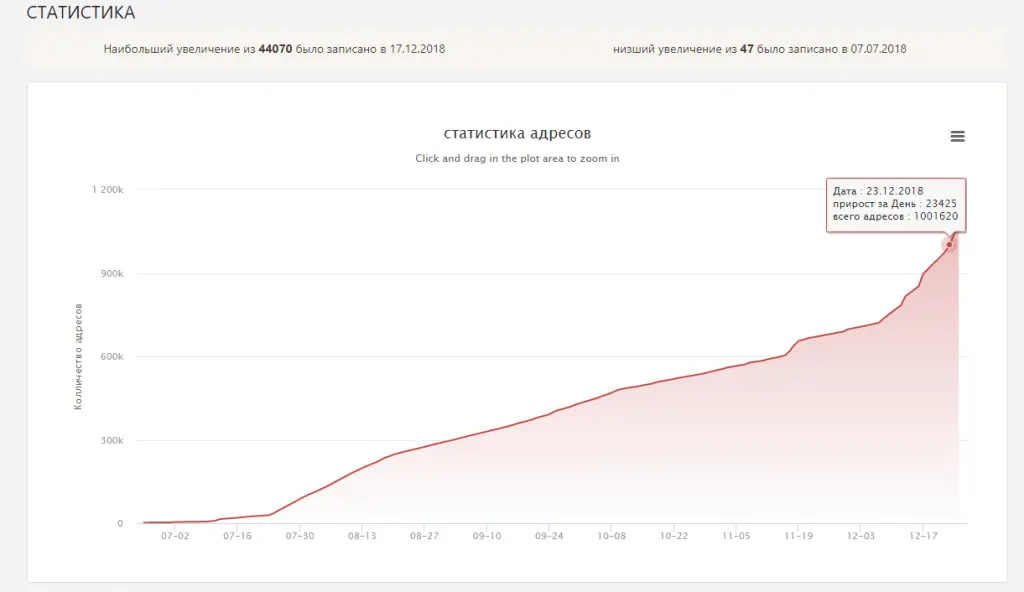The height and width of the screenshot is (592, 1024).
Task: Click the 'СТАТИСТИКА' page heading
Action: (81, 12)
